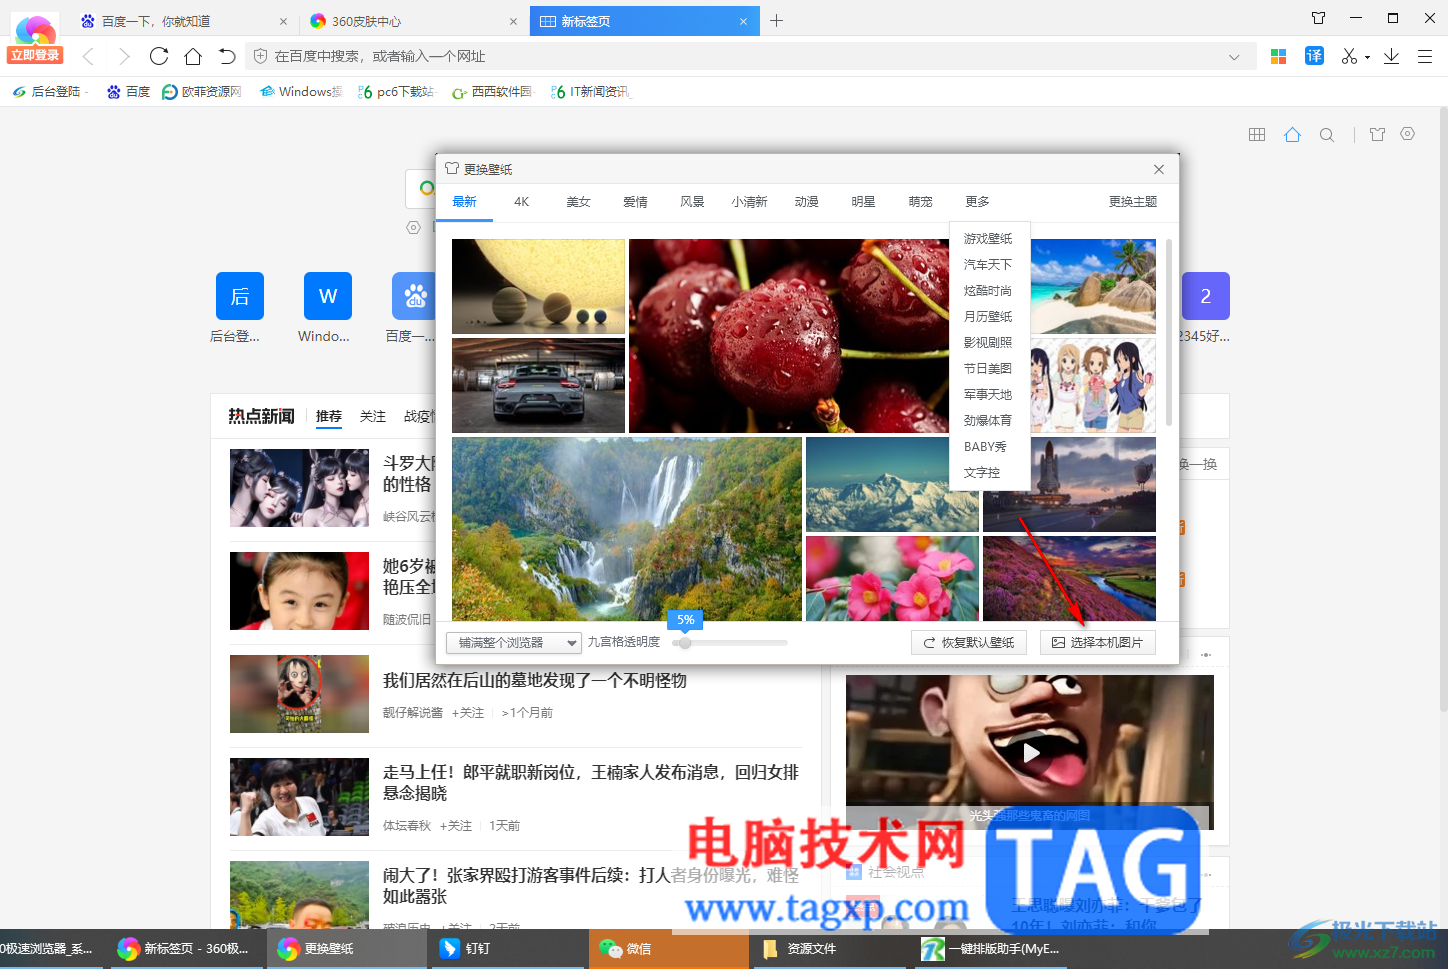This screenshot has height=969, width=1448.
Task: Open the browser home page icon in toolbar
Action: [193, 56]
